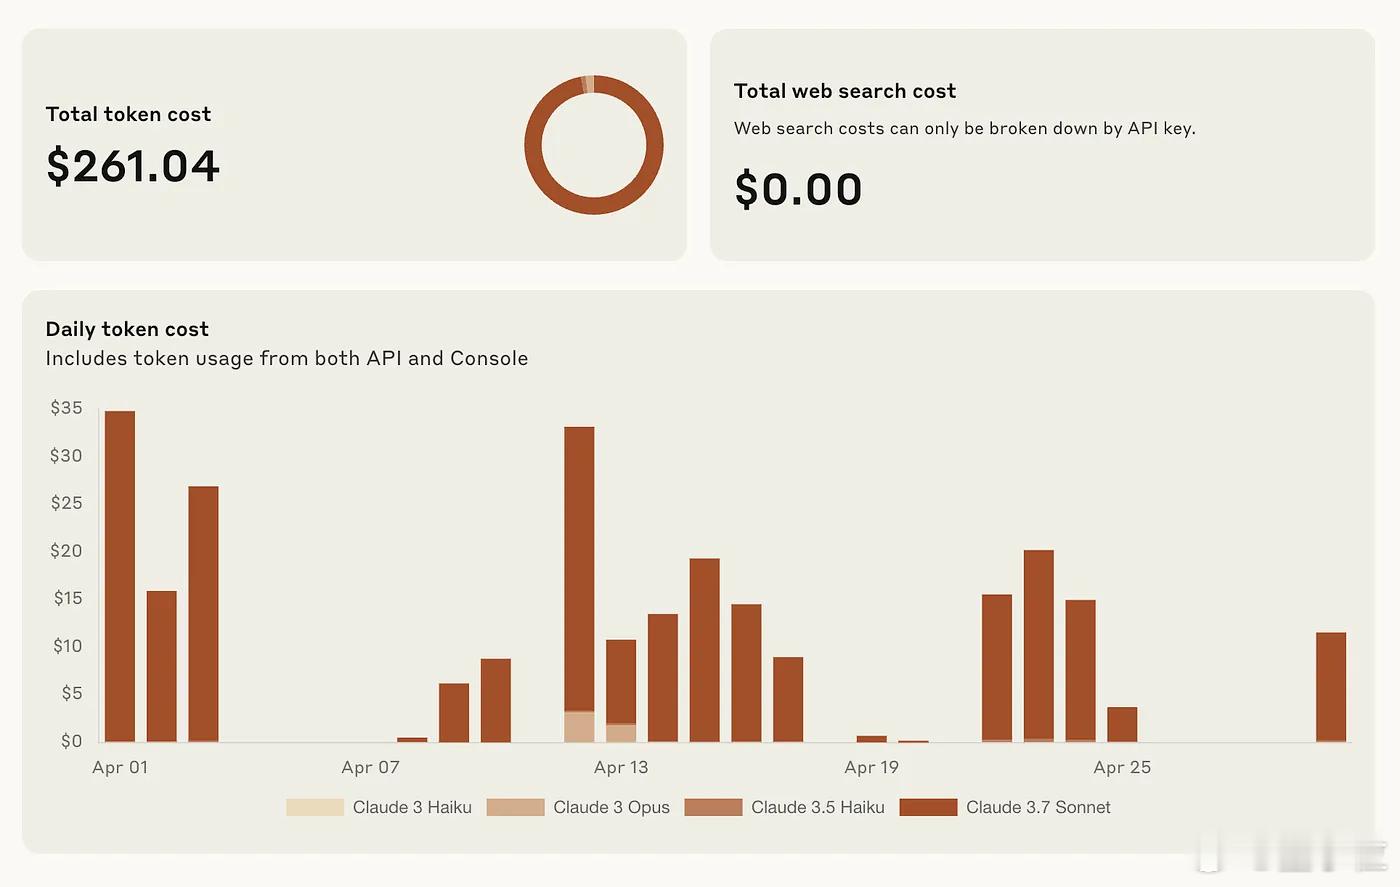Screen dimensions: 1400x887
Task: Toggle Claude 3 Haiku series via legend text
Action: pyautogui.click(x=412, y=807)
